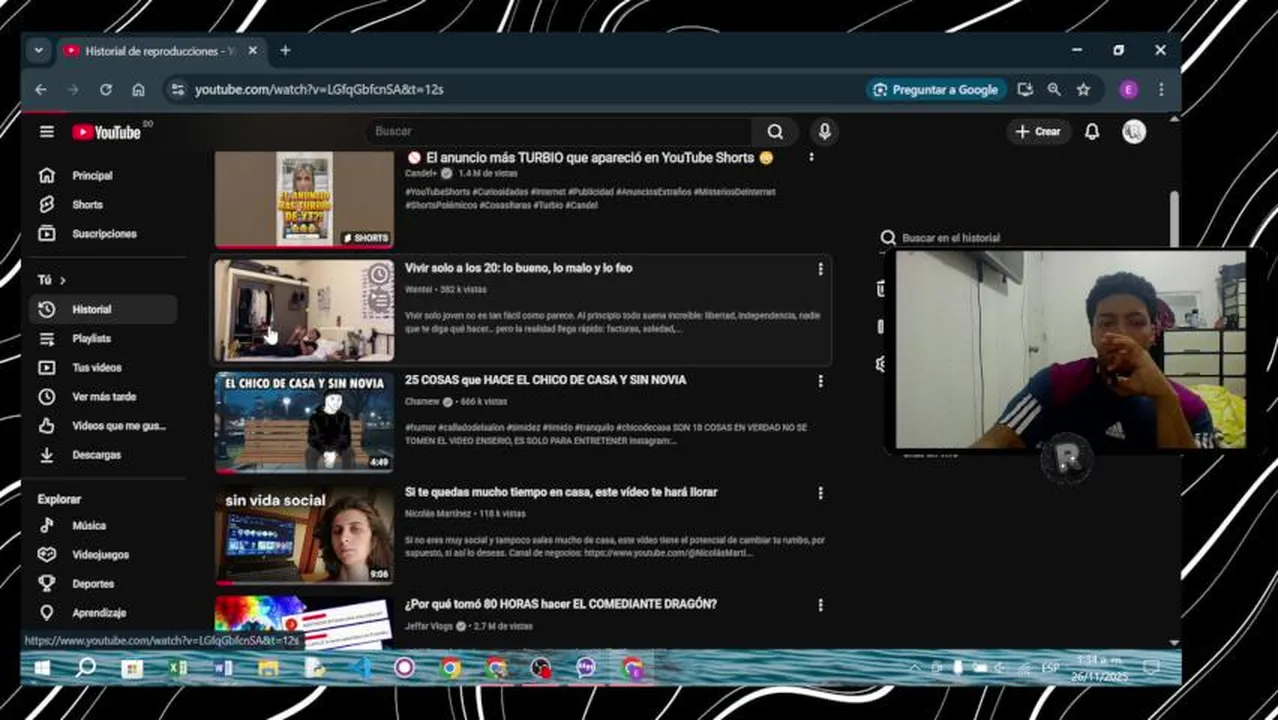Open the 'sin vida social' video thumbnail
1278x720 pixels.
tap(304, 534)
